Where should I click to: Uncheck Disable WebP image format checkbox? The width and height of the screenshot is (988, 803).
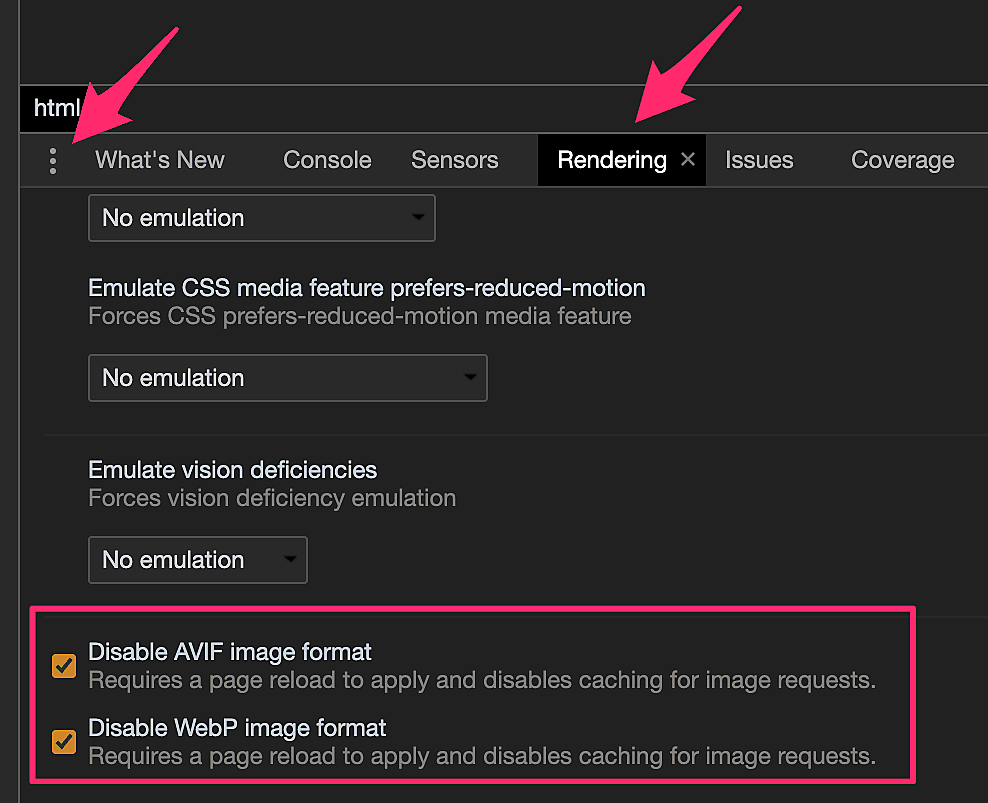64,741
